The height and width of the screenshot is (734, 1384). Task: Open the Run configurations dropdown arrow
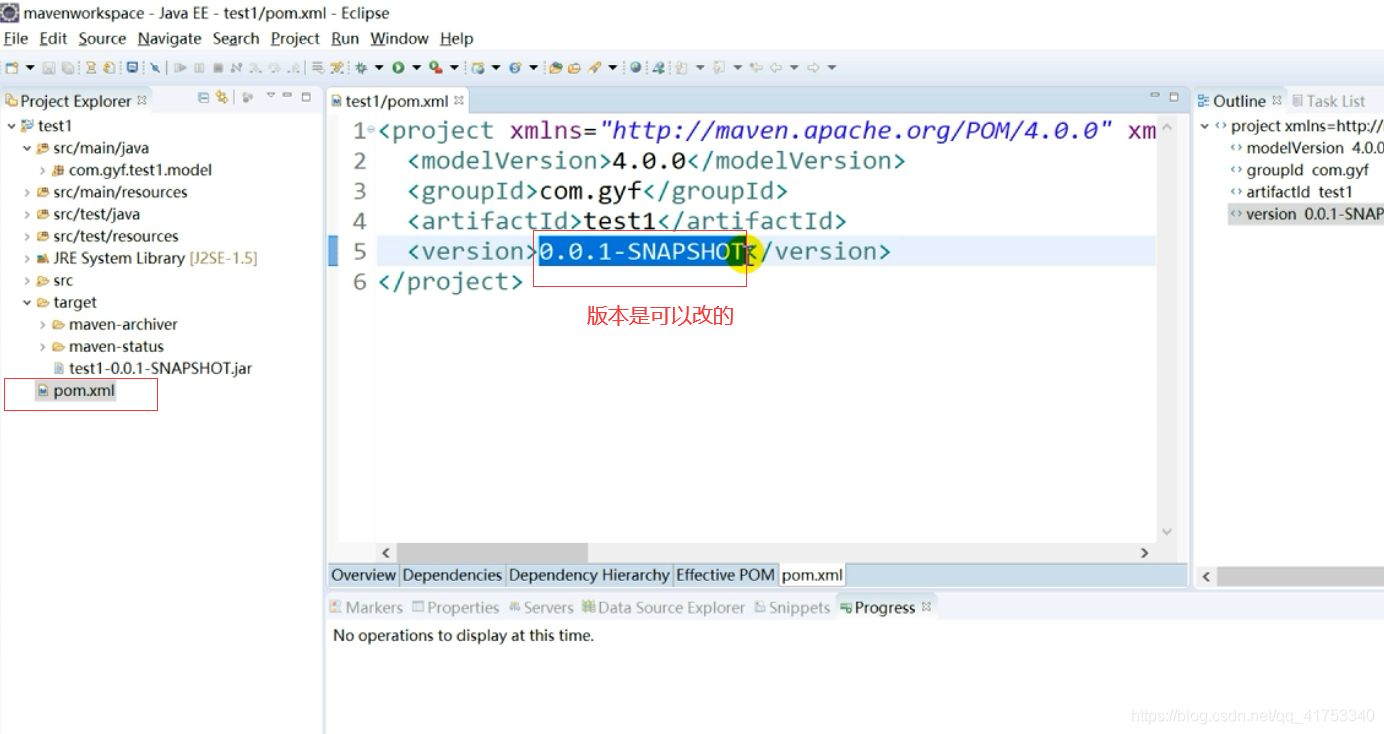coord(416,67)
